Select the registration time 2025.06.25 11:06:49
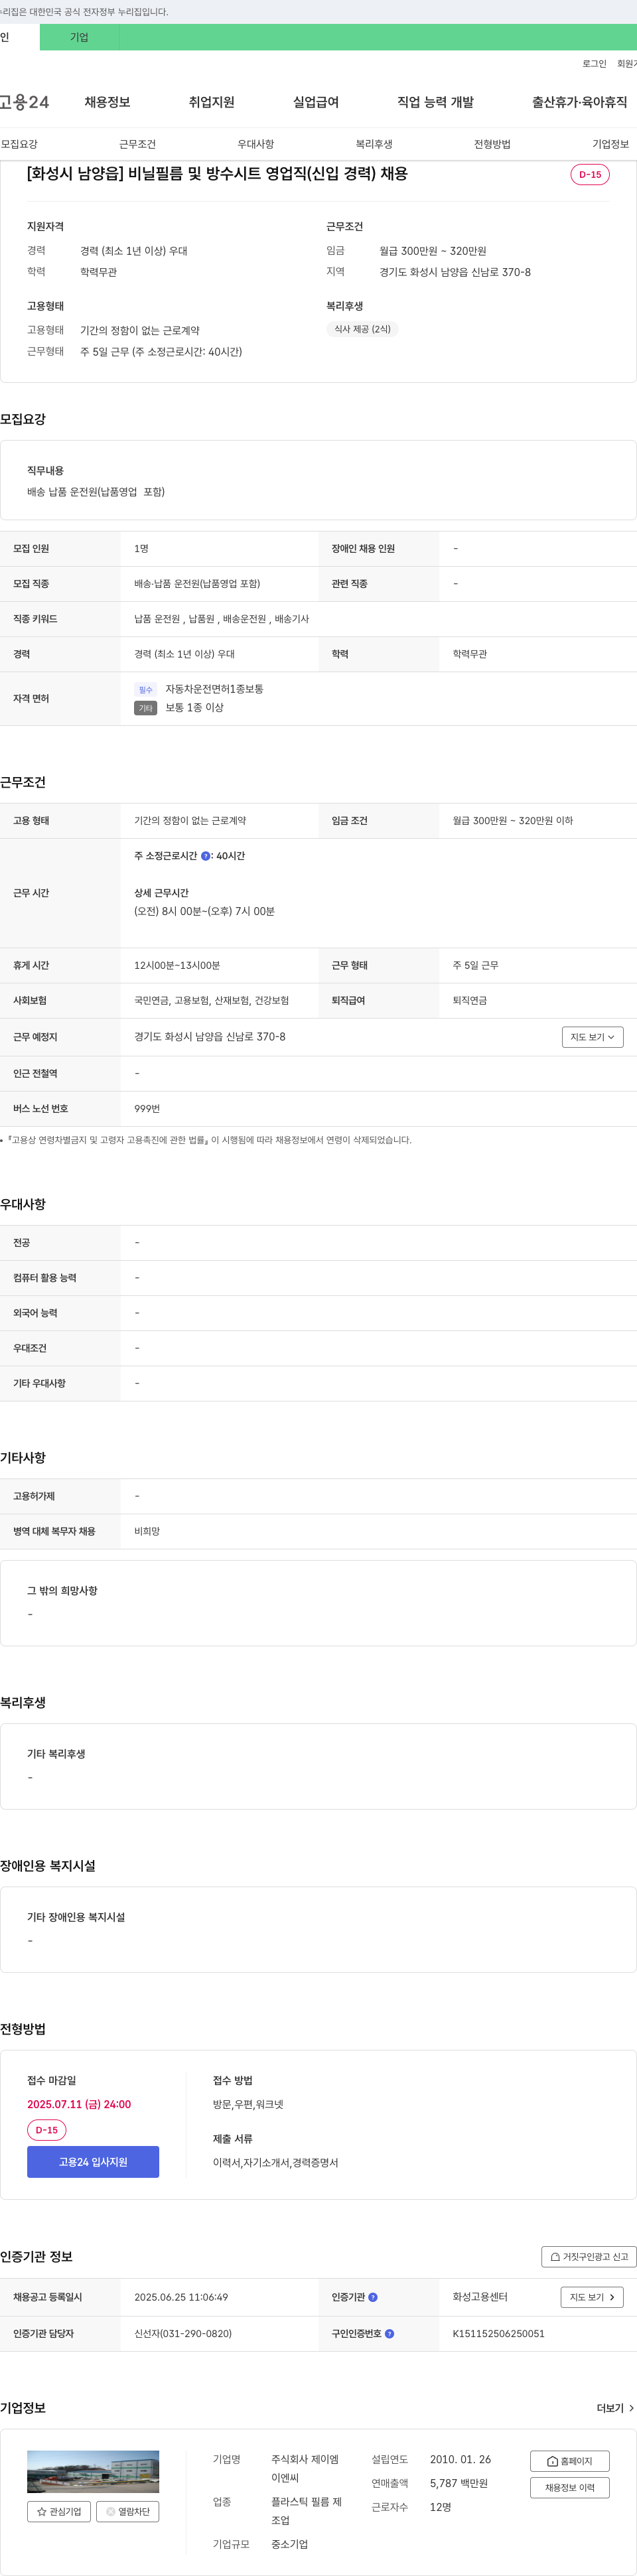The width and height of the screenshot is (637, 2576). click(x=181, y=2297)
